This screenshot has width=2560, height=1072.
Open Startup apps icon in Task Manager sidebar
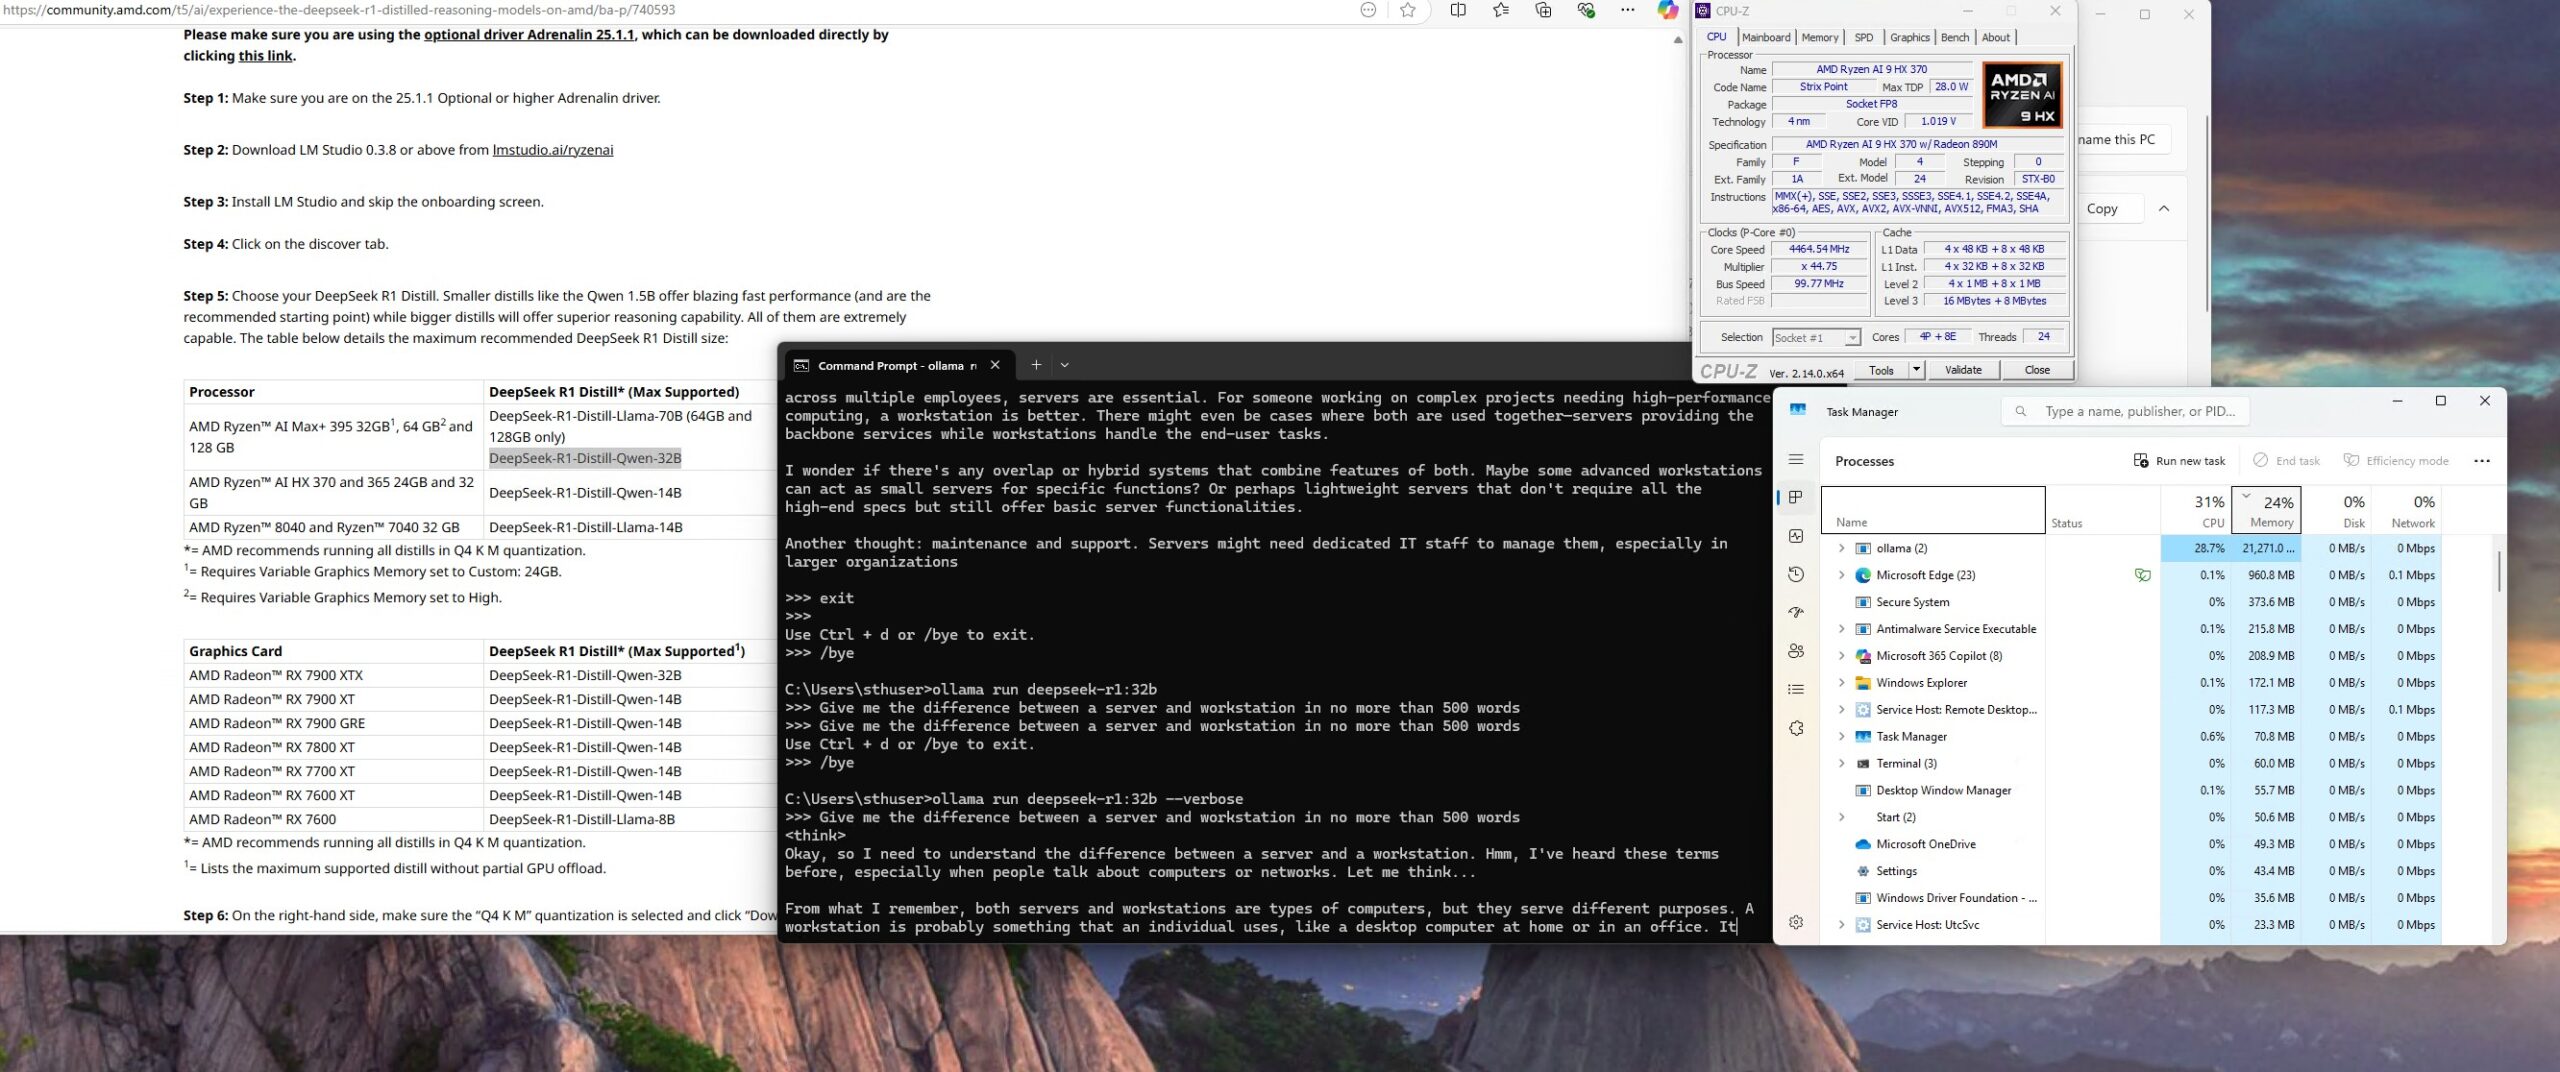pos(1796,612)
